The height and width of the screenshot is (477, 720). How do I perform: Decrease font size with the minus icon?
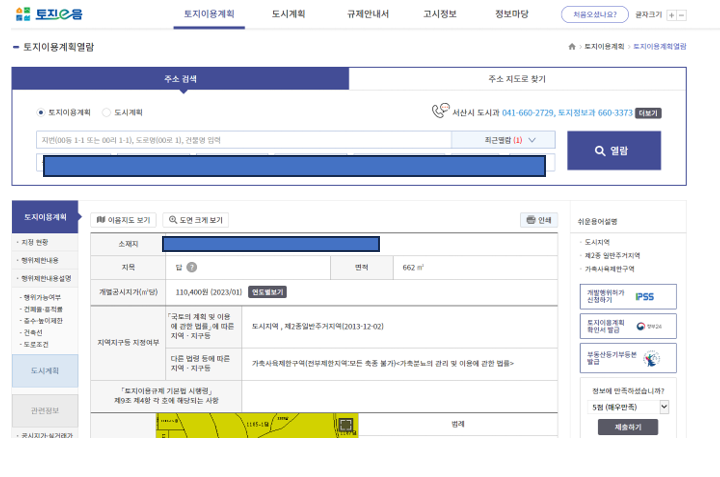click(x=682, y=15)
